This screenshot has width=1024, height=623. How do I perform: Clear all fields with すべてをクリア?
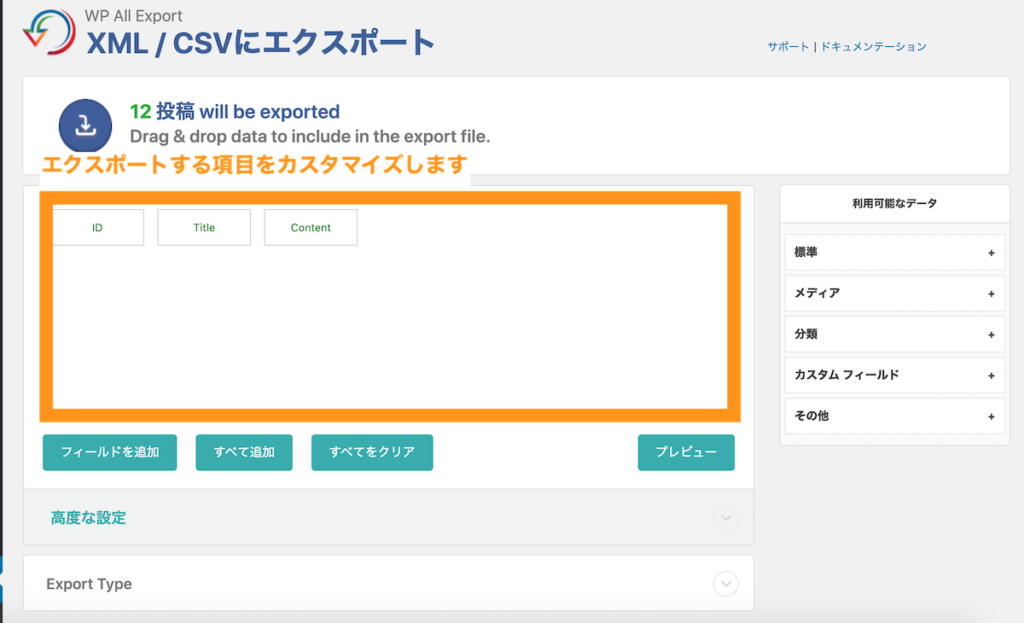tap(372, 452)
